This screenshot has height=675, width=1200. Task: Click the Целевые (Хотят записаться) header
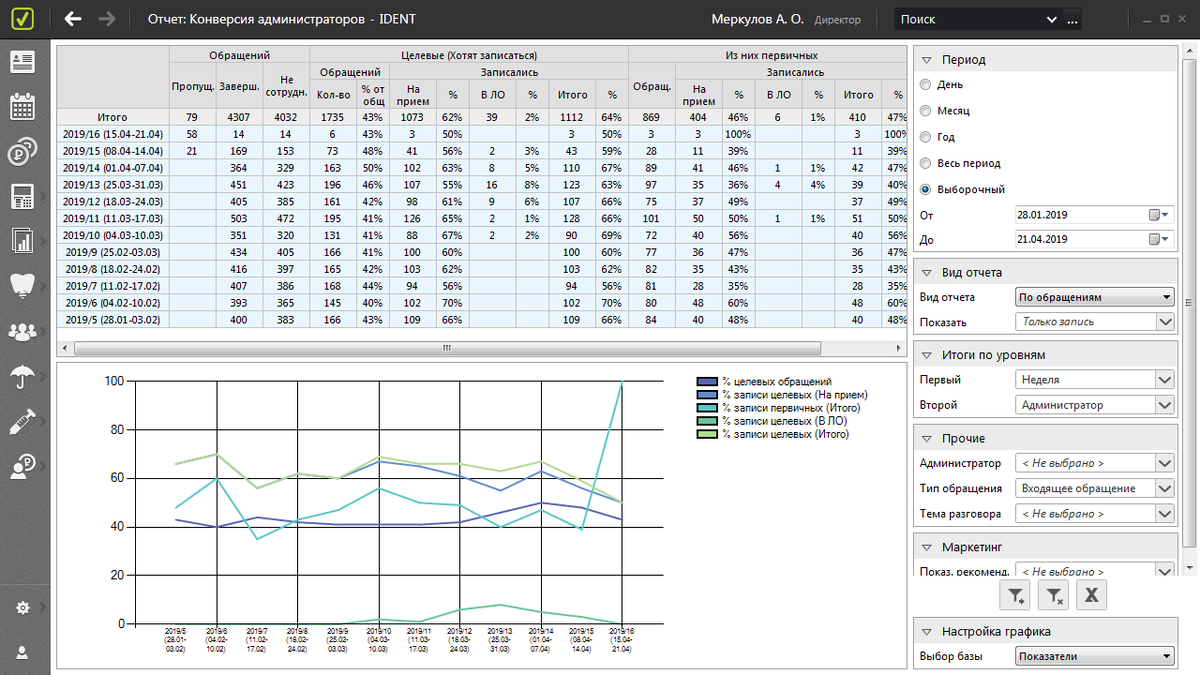point(469,55)
